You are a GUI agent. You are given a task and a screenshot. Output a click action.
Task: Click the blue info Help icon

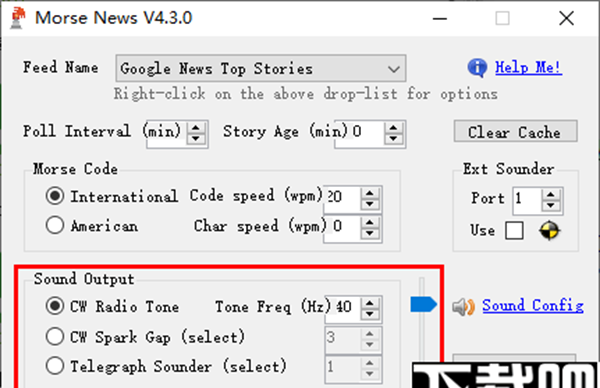point(477,68)
